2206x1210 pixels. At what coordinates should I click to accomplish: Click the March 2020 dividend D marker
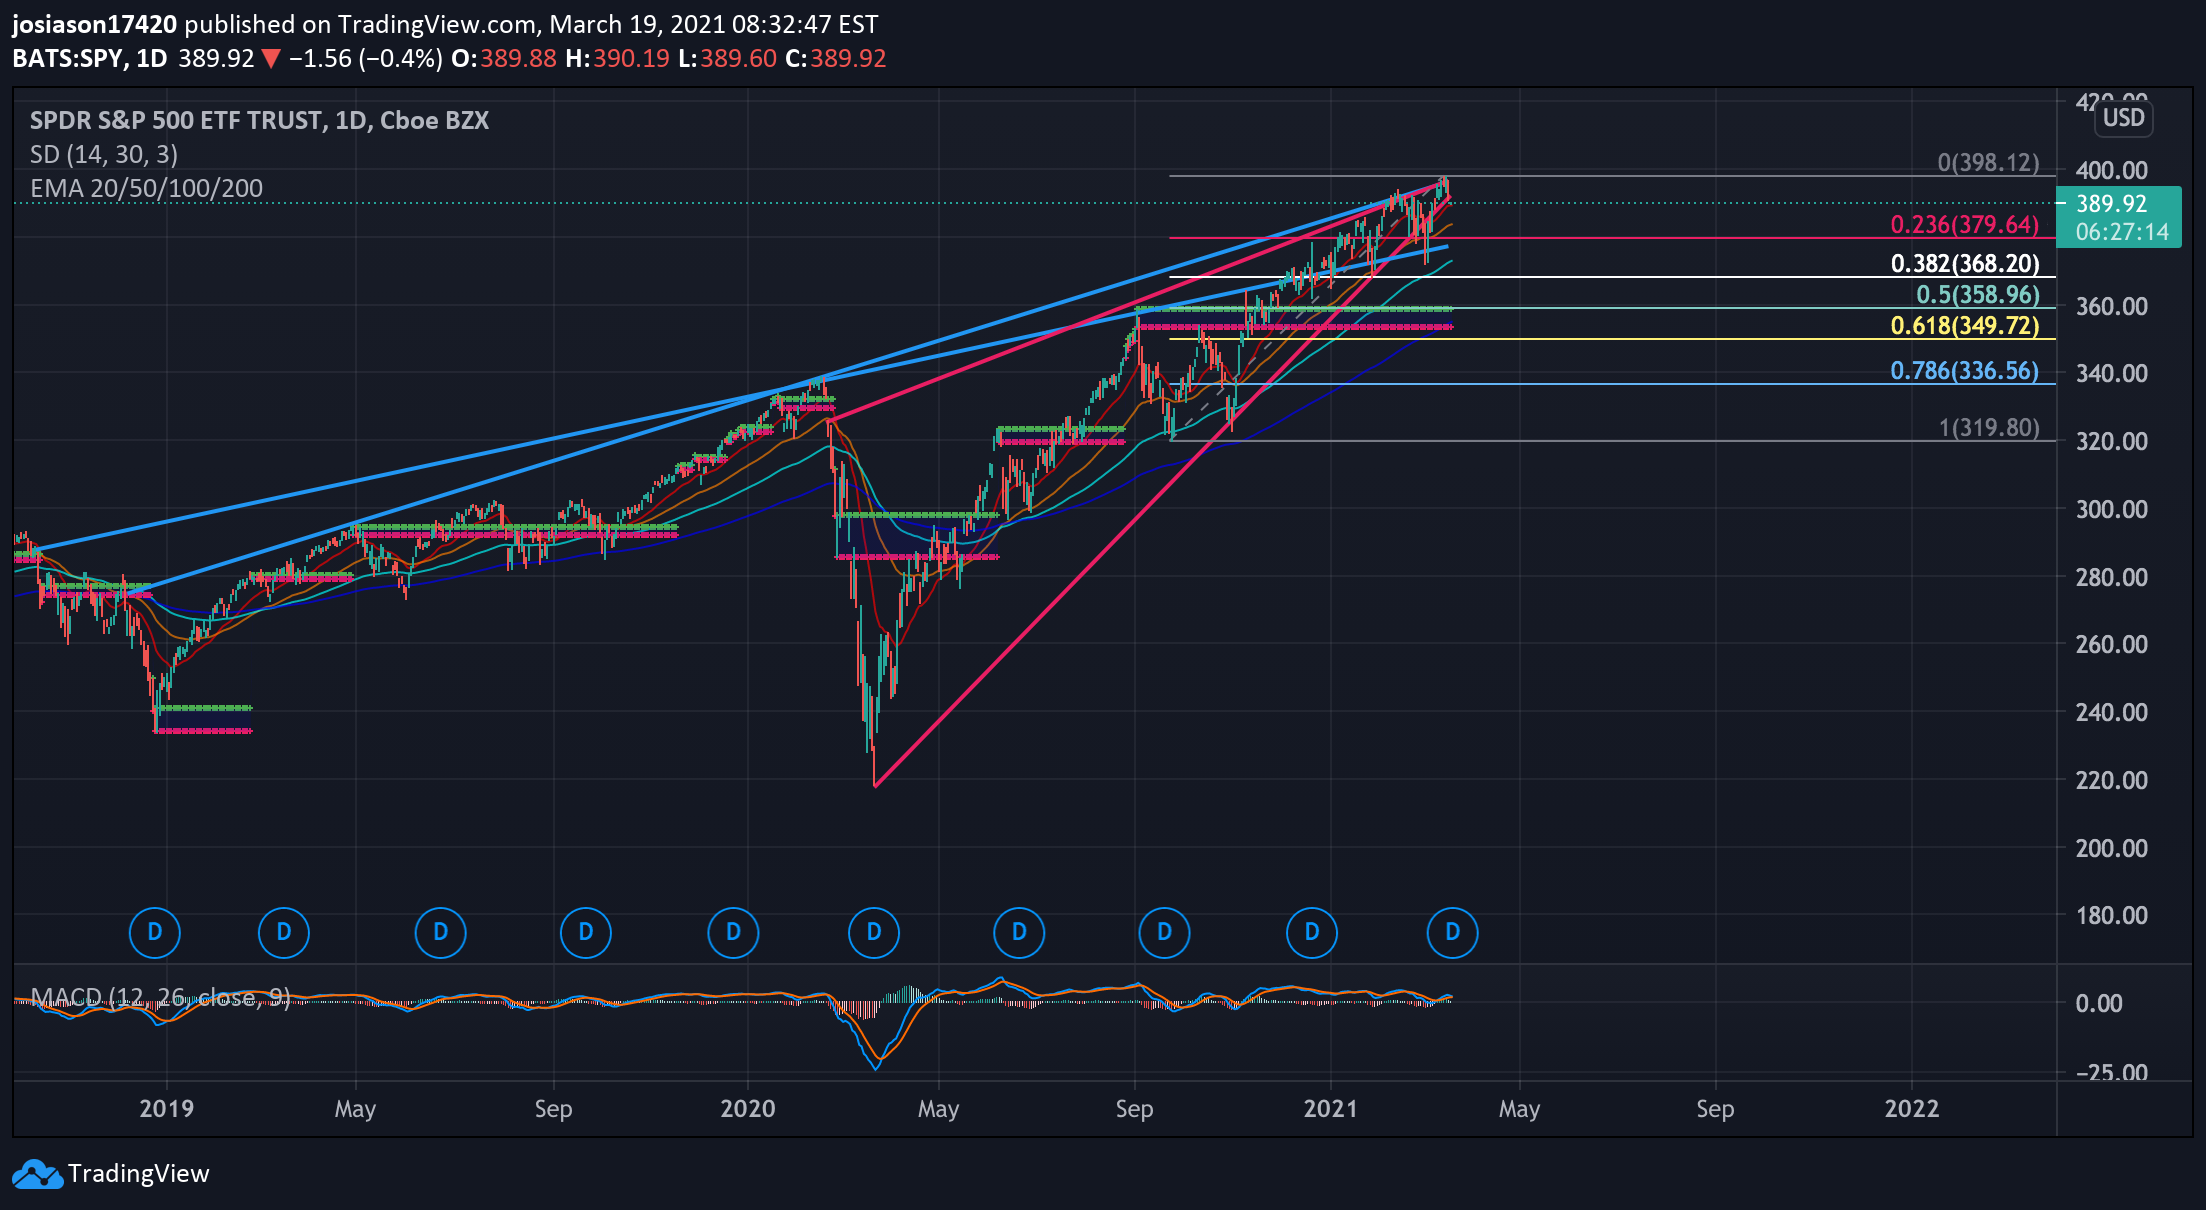click(x=874, y=932)
